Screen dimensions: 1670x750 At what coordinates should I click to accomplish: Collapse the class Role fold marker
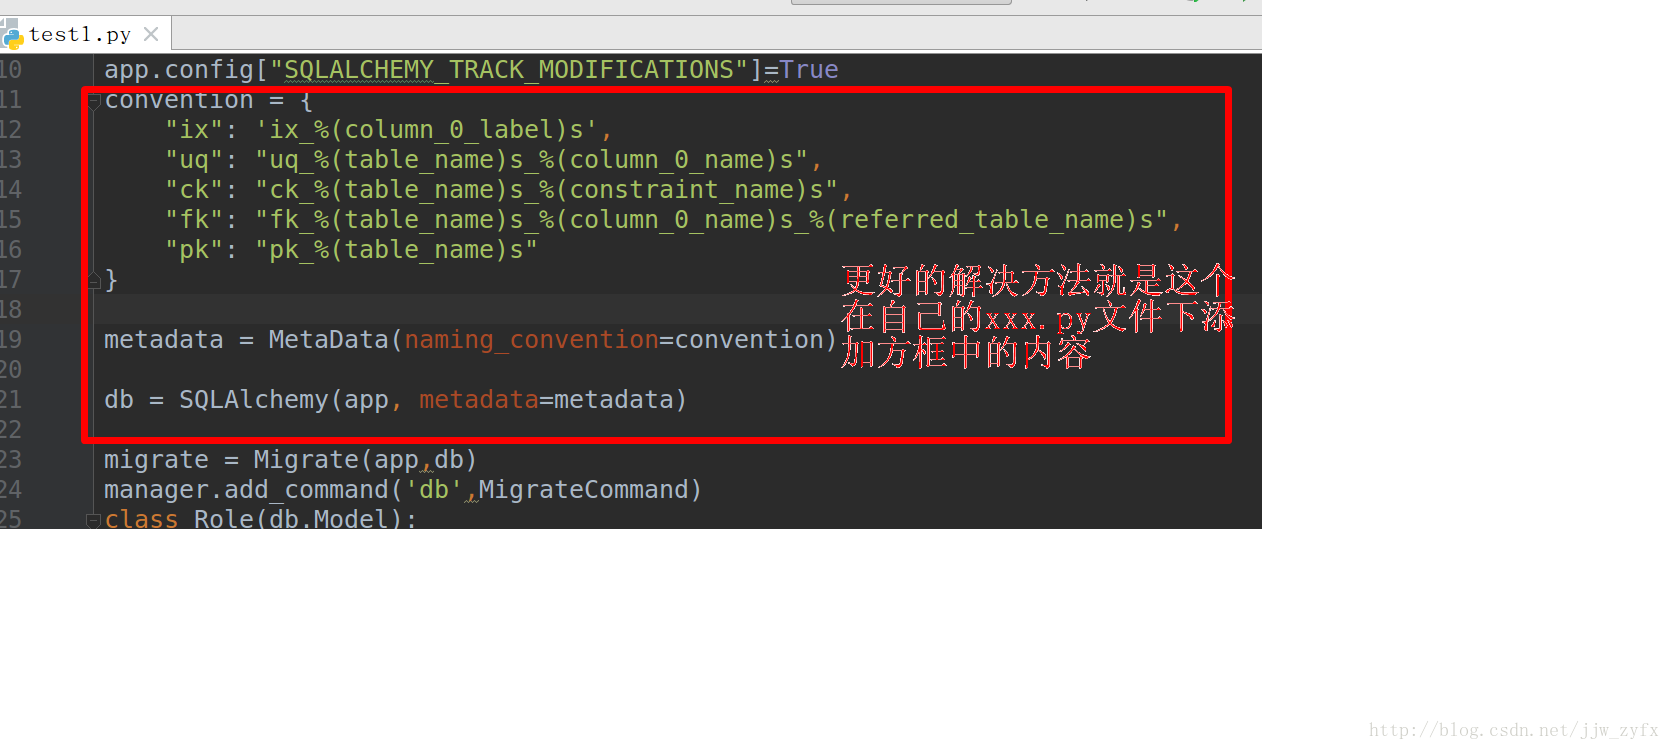[x=93, y=520]
